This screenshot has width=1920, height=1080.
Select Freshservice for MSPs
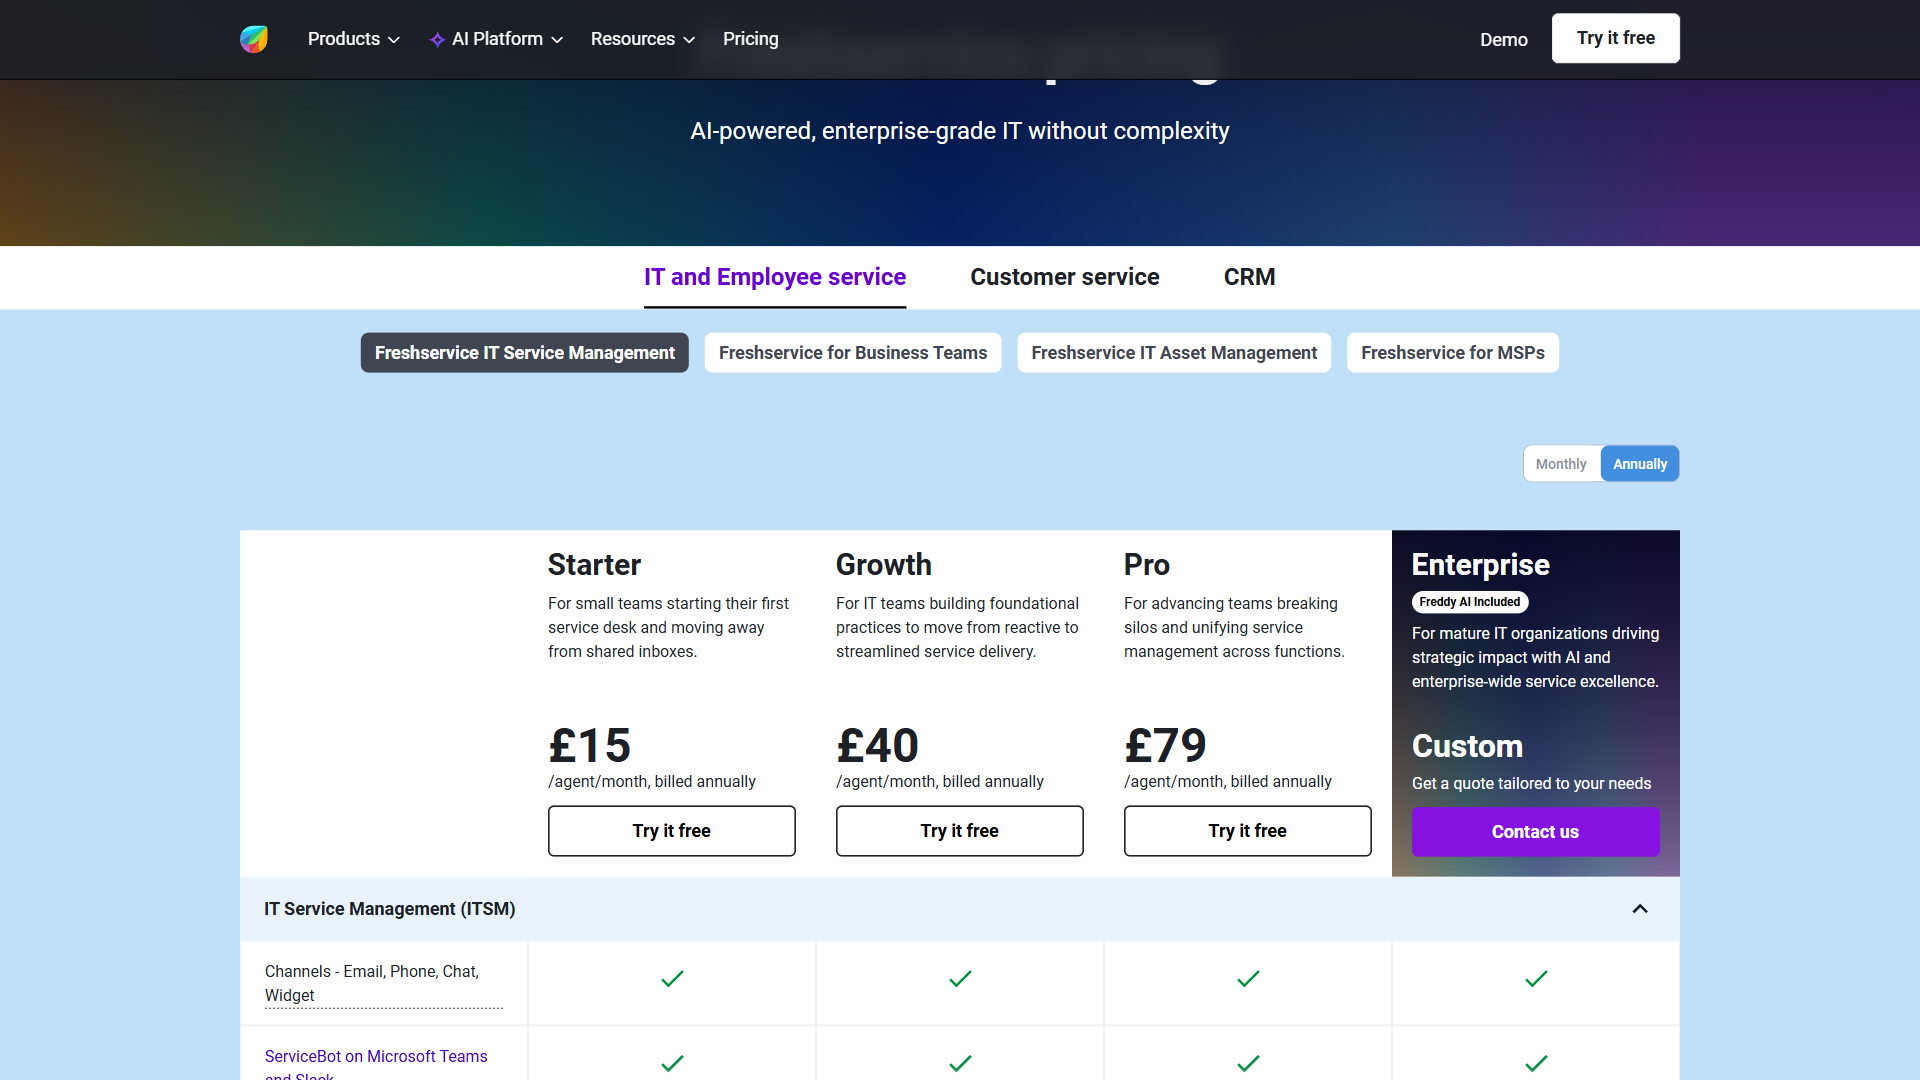click(x=1453, y=353)
